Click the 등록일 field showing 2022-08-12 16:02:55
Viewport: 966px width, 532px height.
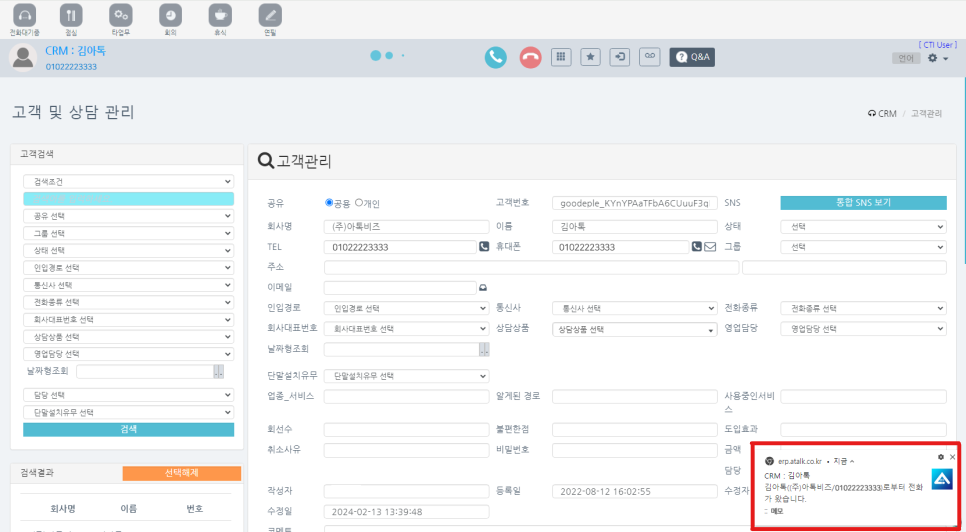635,491
